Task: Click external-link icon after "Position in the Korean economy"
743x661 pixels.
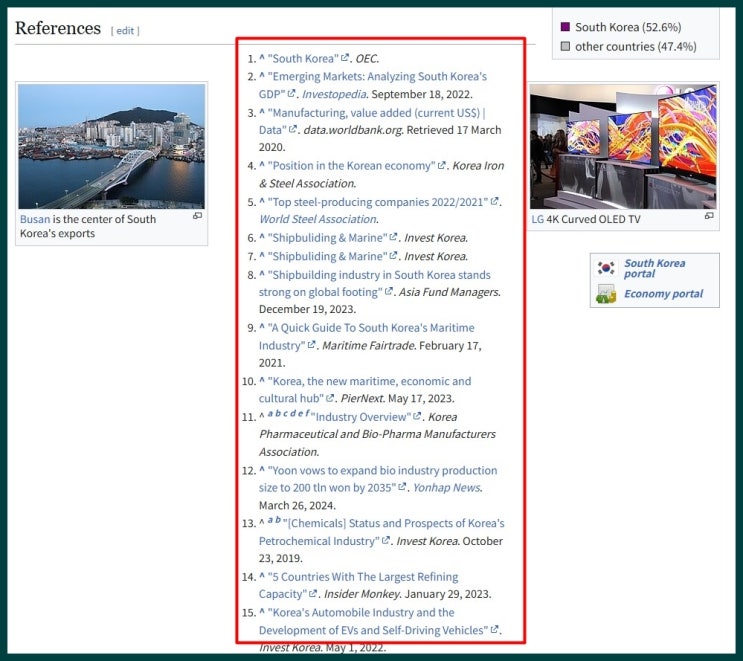Action: coord(441,165)
